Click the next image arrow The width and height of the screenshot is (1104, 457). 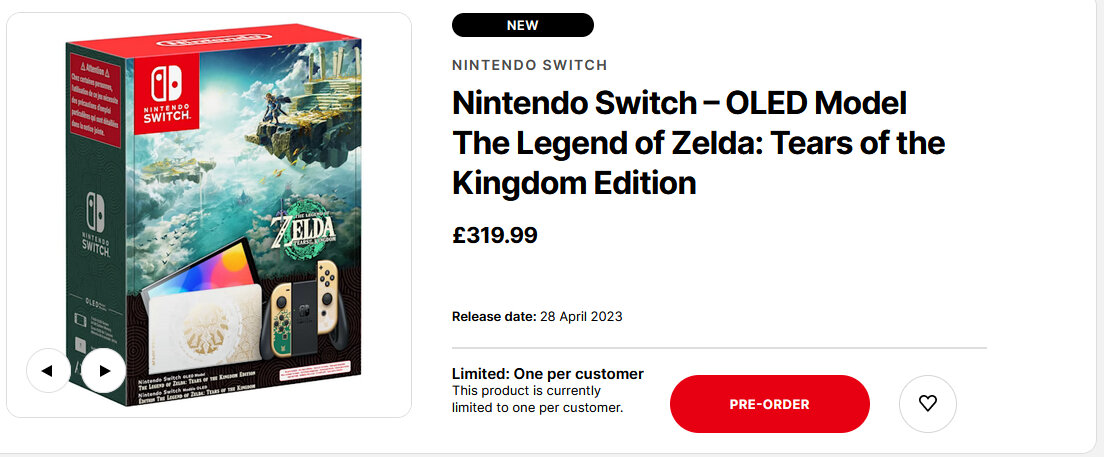pos(103,371)
